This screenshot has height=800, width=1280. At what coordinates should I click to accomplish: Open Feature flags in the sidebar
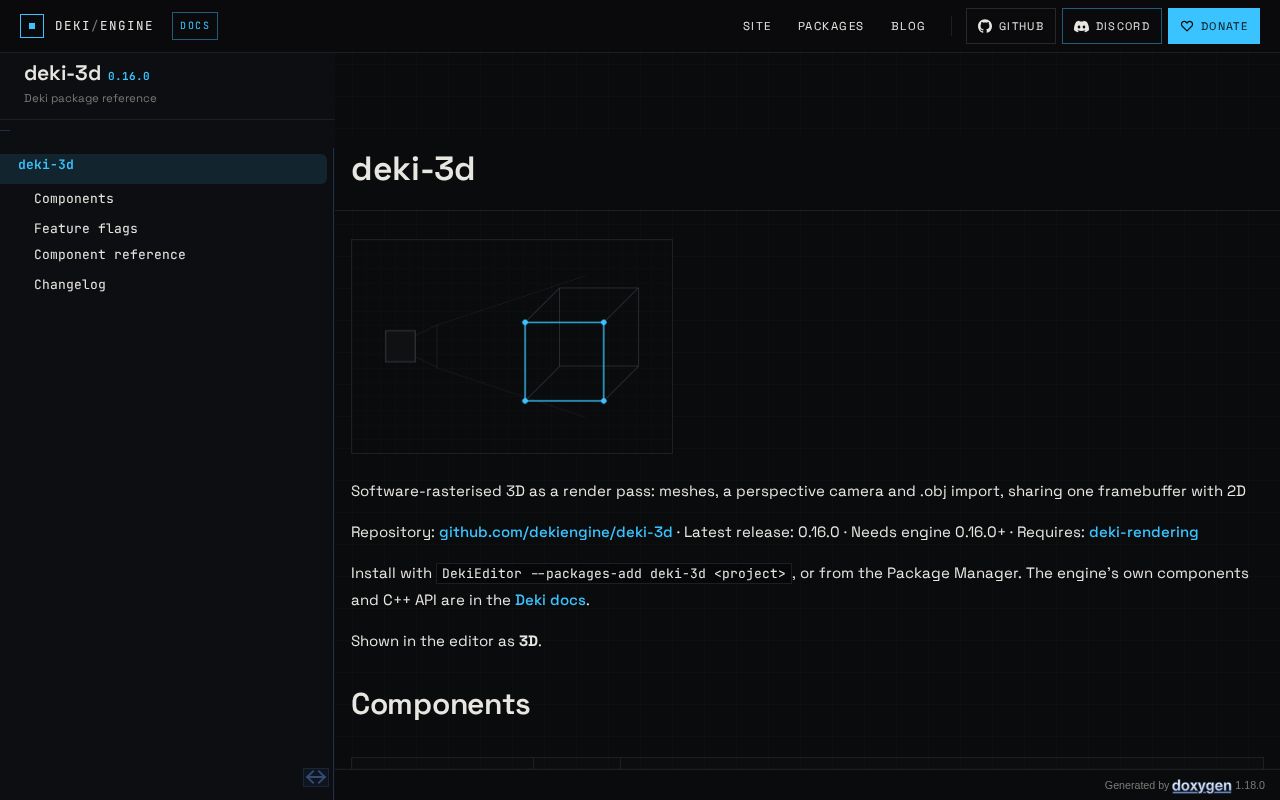click(86, 229)
